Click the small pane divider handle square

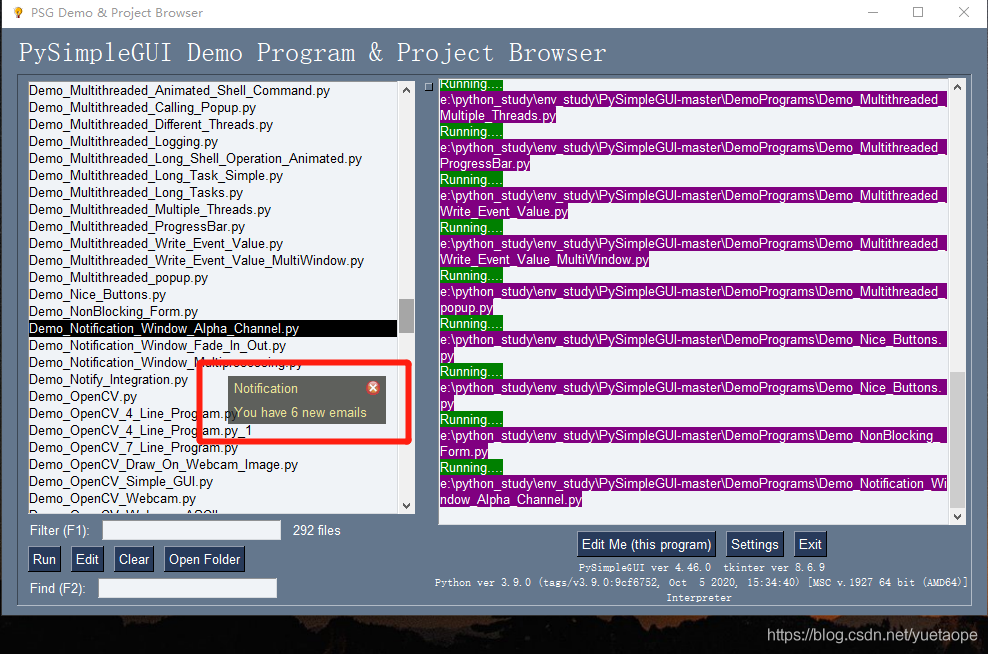click(x=429, y=87)
